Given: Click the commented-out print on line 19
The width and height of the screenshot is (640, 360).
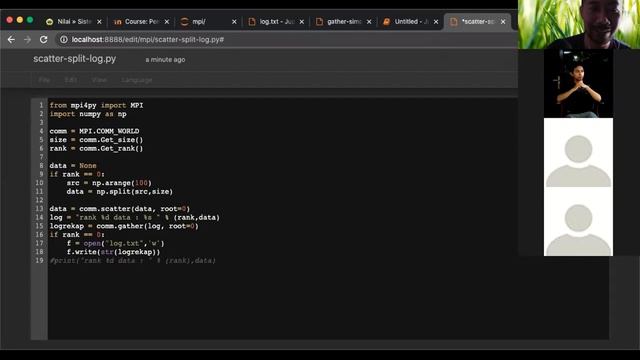Looking at the screenshot, I should point(133,260).
